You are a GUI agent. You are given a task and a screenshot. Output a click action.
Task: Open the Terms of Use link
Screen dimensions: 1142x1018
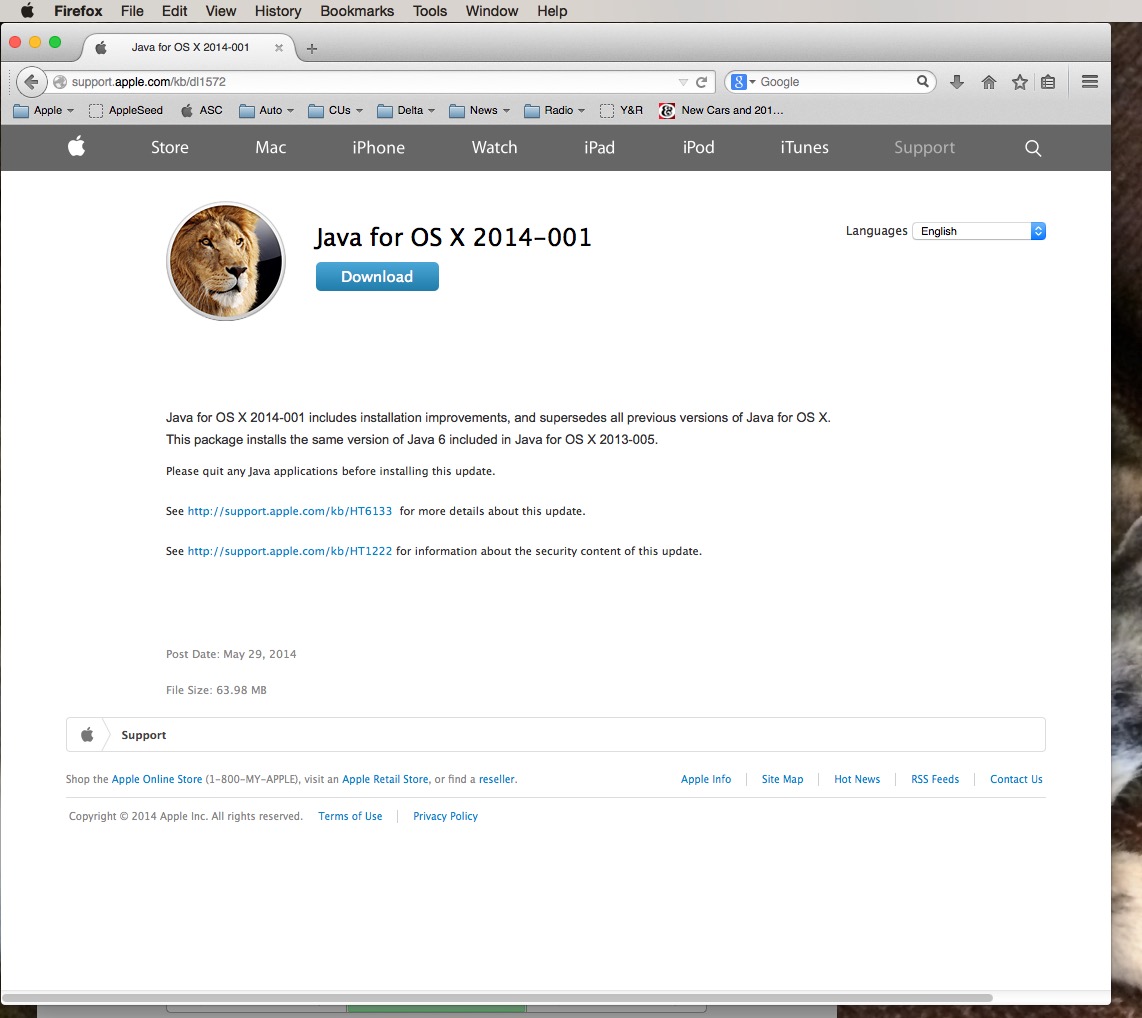coord(350,816)
